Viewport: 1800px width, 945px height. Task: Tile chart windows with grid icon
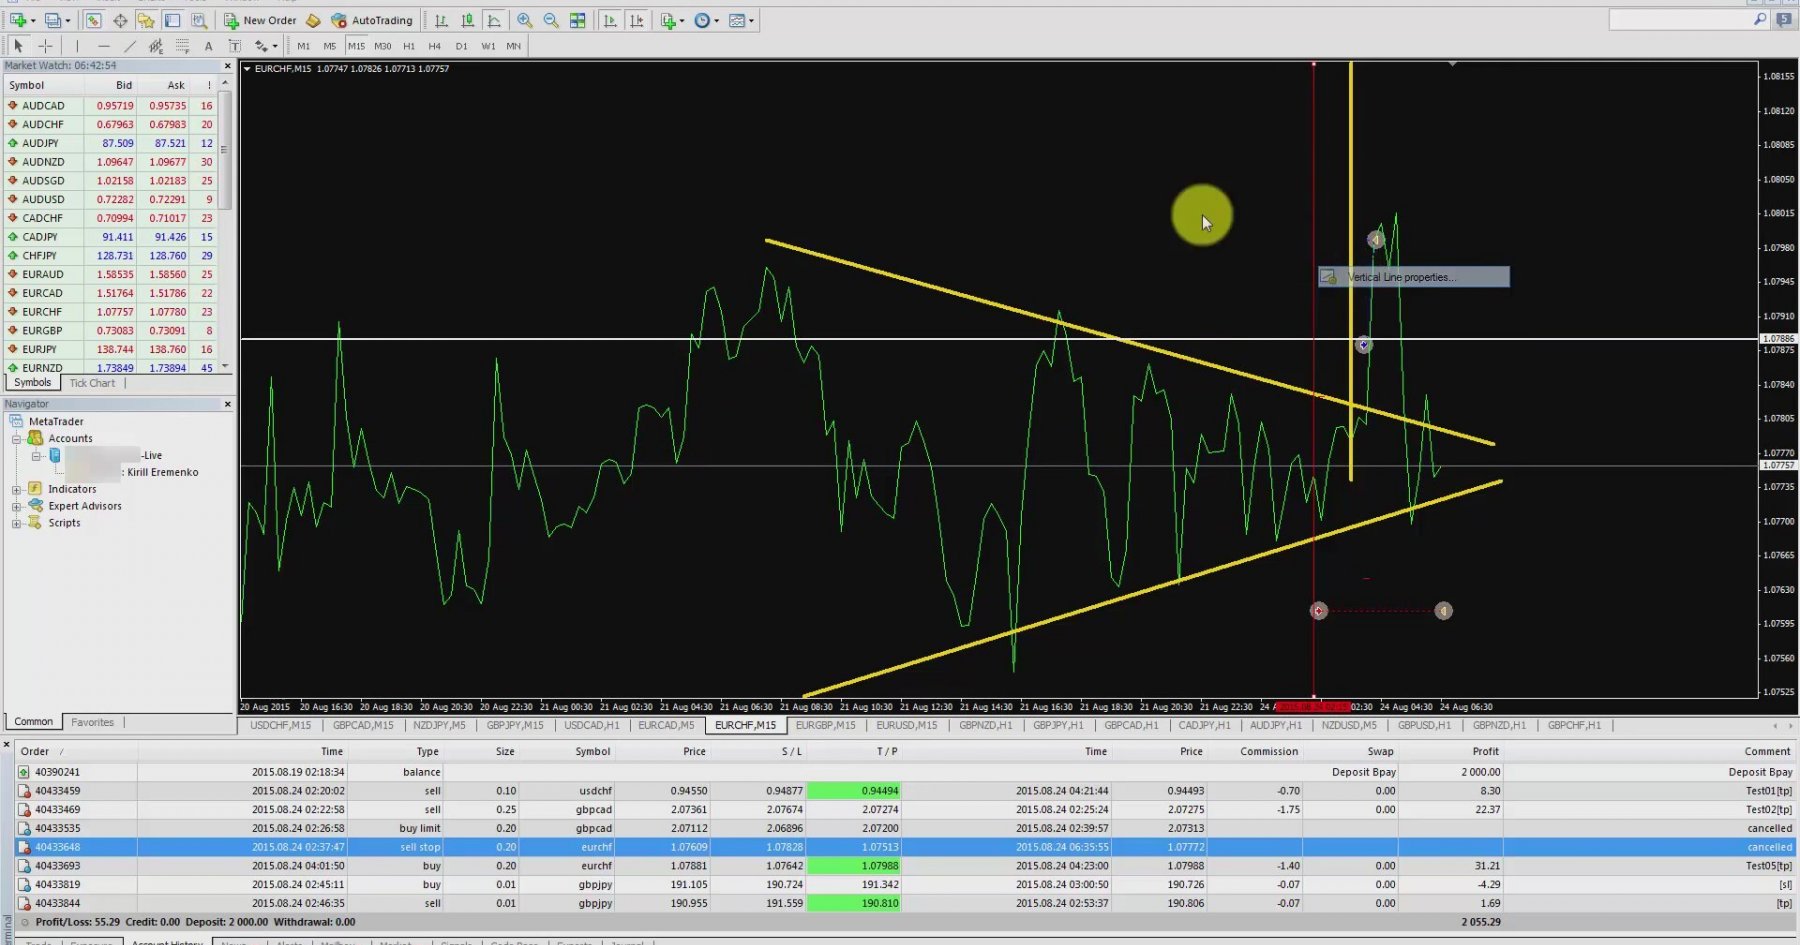coord(577,20)
